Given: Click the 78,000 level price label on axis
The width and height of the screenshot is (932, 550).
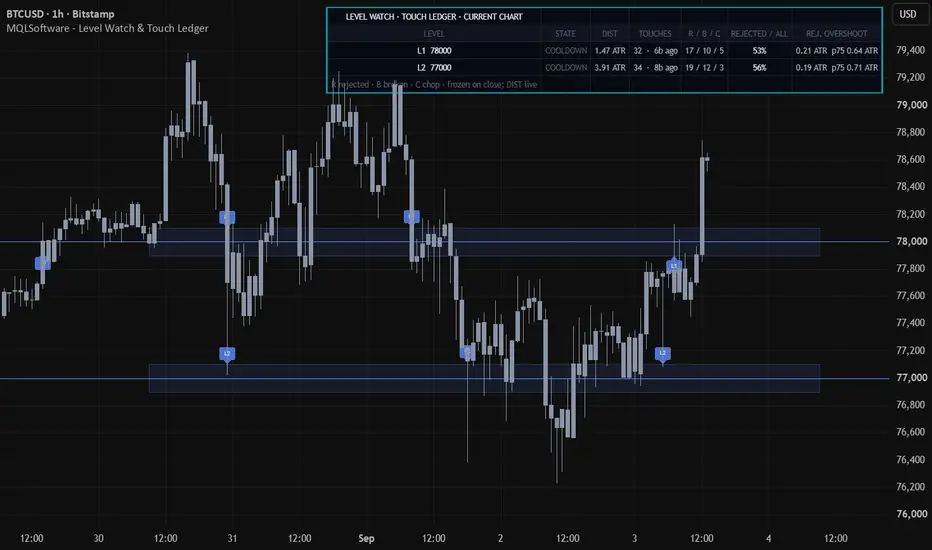Looking at the screenshot, I should tap(911, 241).
